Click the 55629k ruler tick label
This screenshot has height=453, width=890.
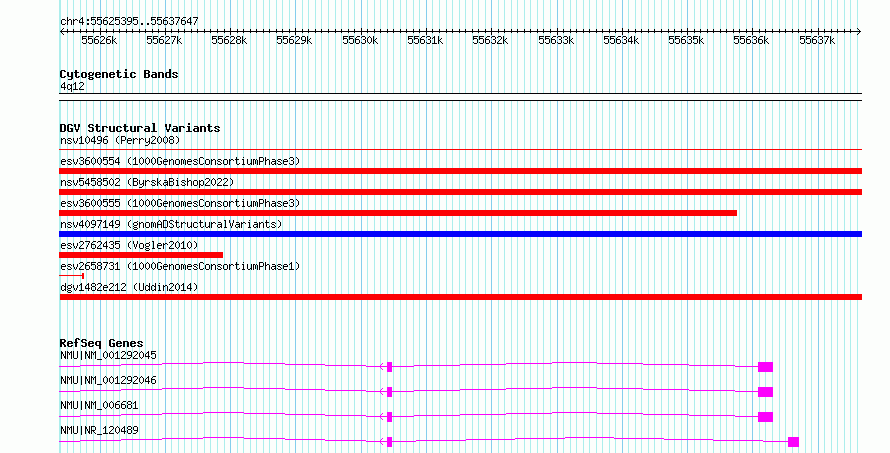pyautogui.click(x=295, y=40)
